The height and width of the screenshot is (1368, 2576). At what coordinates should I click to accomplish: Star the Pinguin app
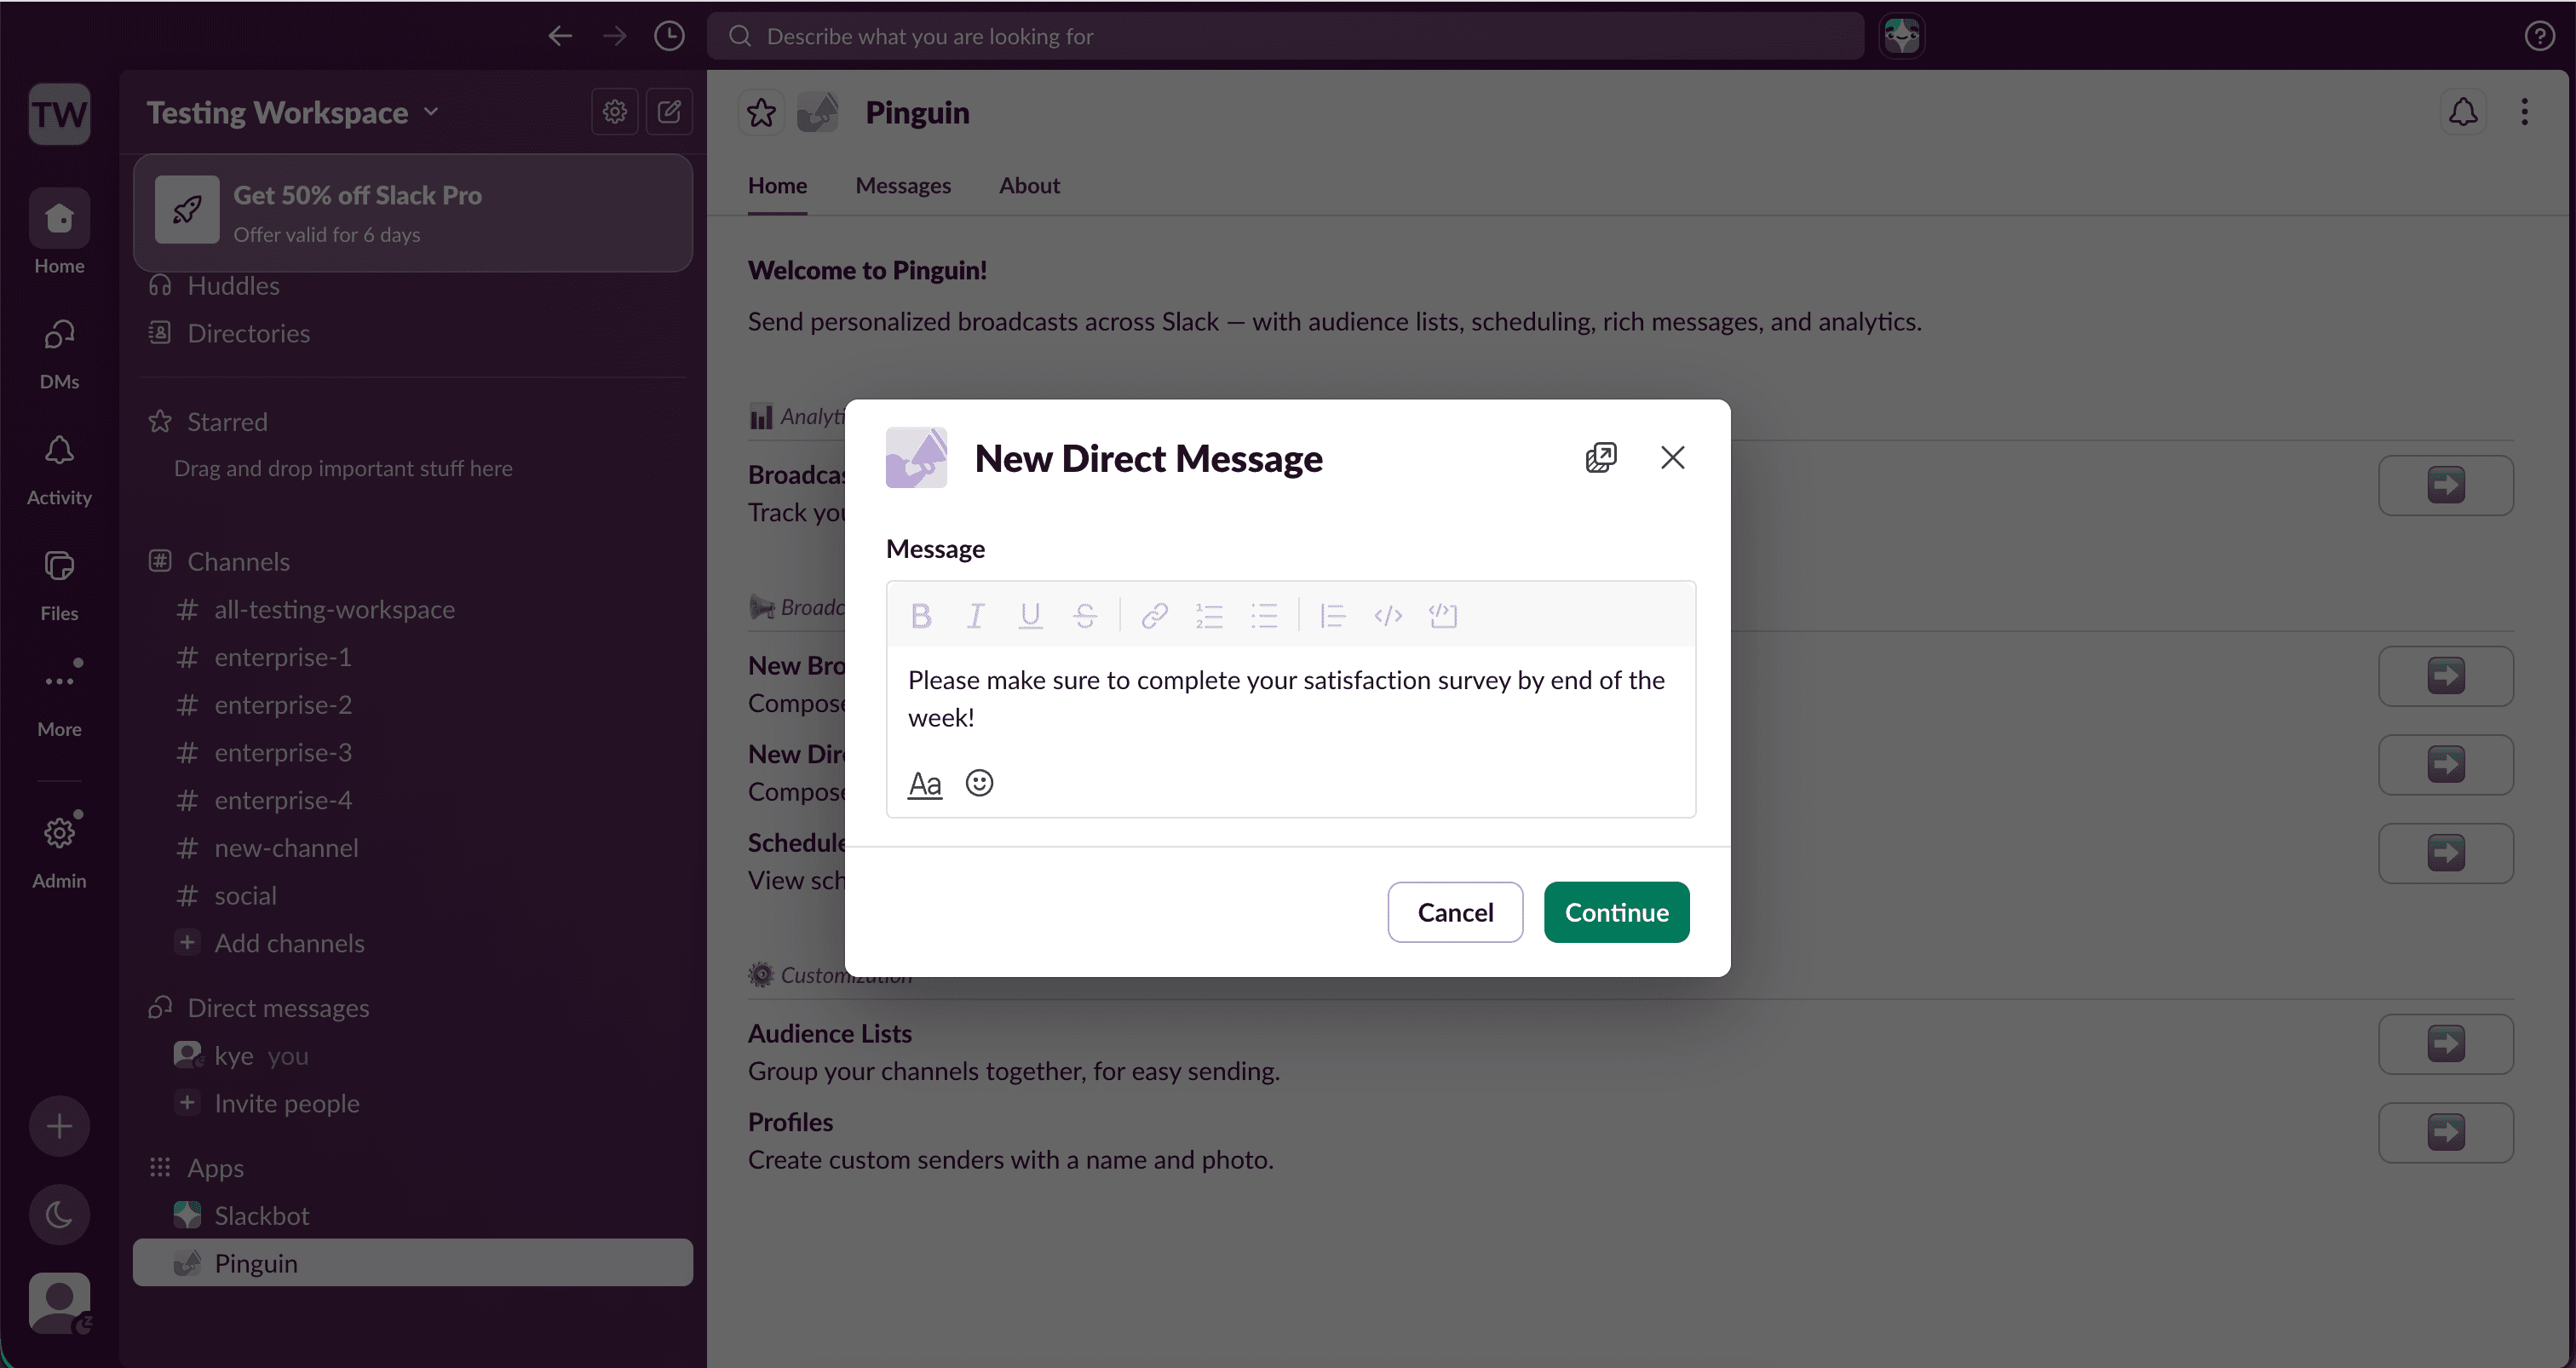[x=761, y=112]
